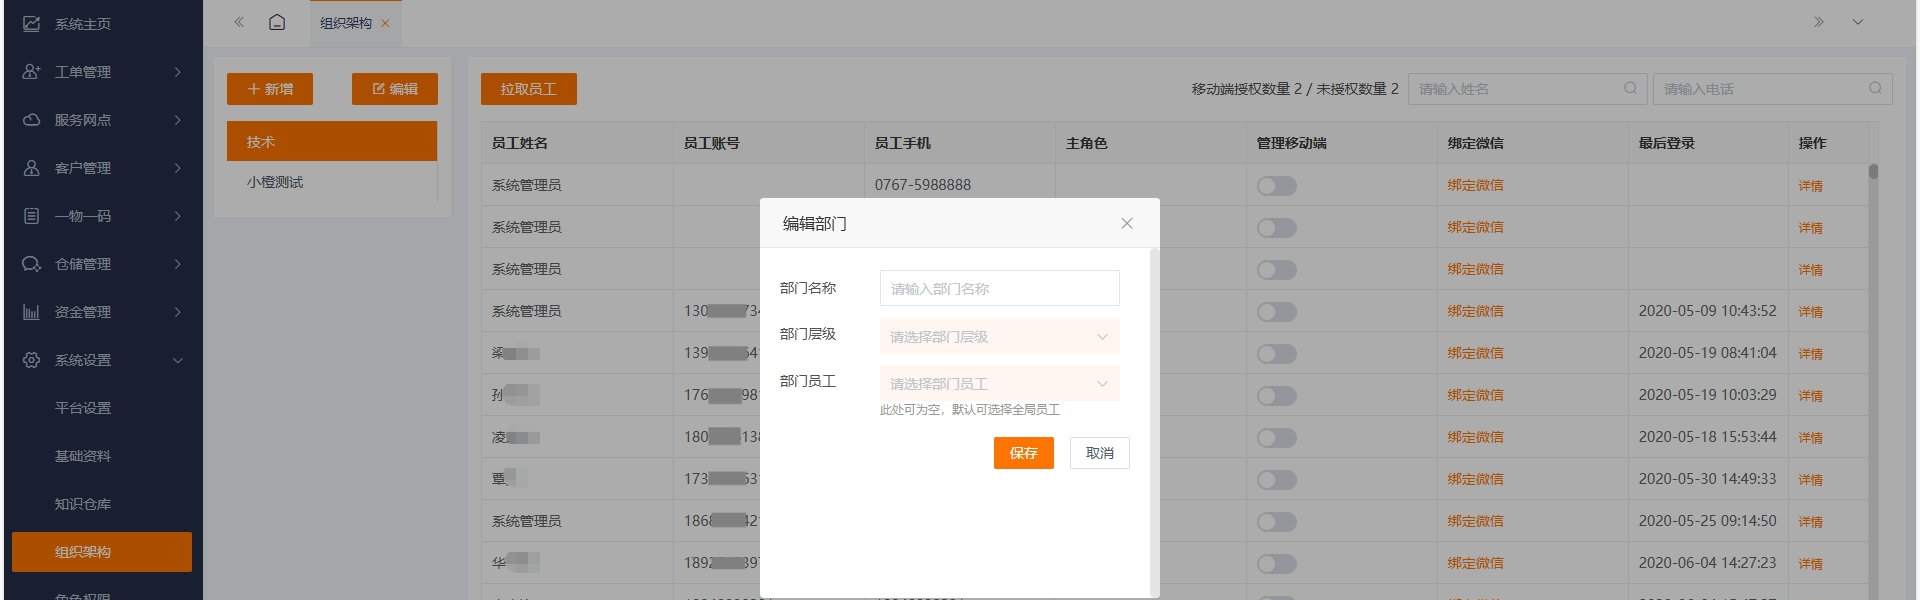This screenshot has height=600, width=1920.
Task: Open 平台设置 in sidebar submenu
Action: point(83,408)
